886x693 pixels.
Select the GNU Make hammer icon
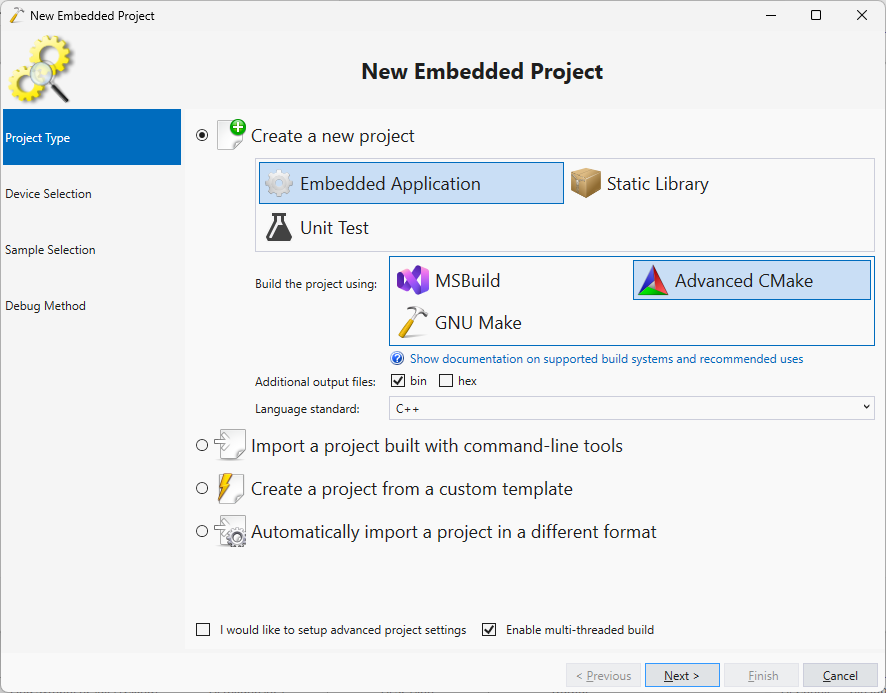click(x=413, y=323)
